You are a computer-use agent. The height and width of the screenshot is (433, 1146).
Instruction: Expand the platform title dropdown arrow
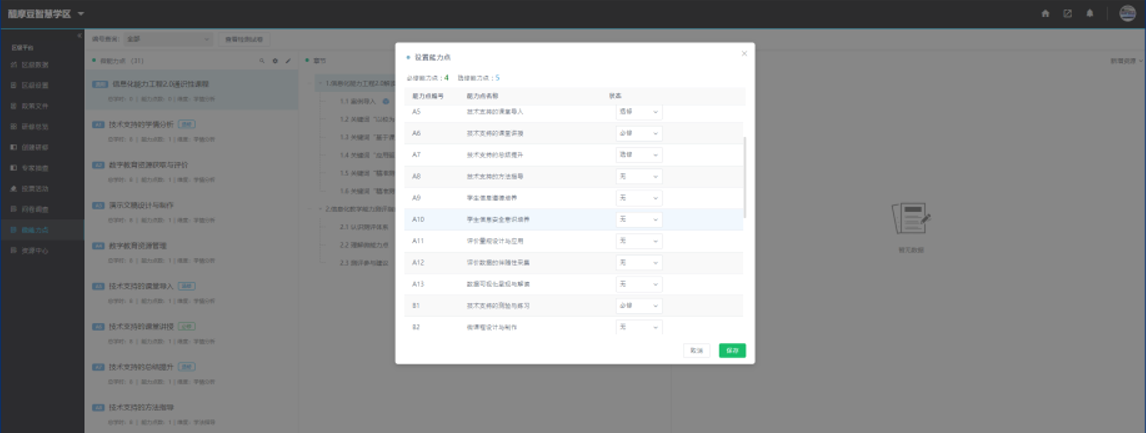81,13
